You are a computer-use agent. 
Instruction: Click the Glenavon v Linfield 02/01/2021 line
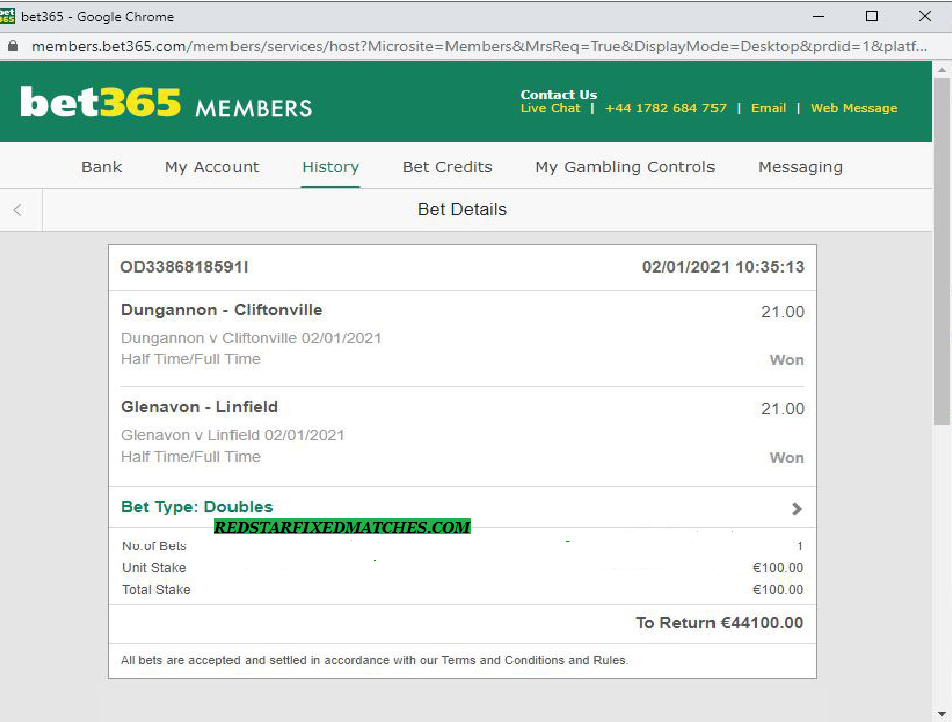click(x=233, y=435)
